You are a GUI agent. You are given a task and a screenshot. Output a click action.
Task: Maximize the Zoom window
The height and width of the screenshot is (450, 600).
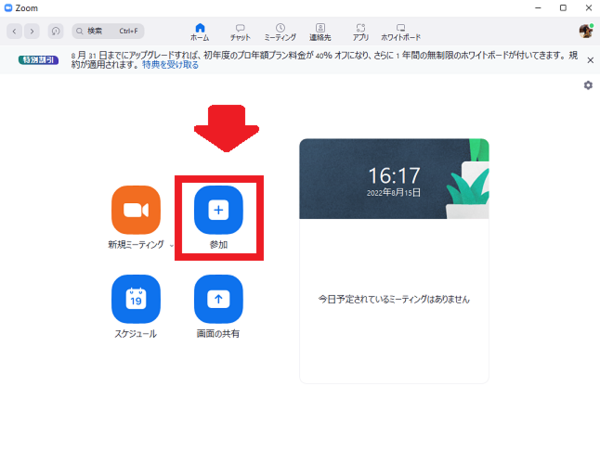[563, 8]
